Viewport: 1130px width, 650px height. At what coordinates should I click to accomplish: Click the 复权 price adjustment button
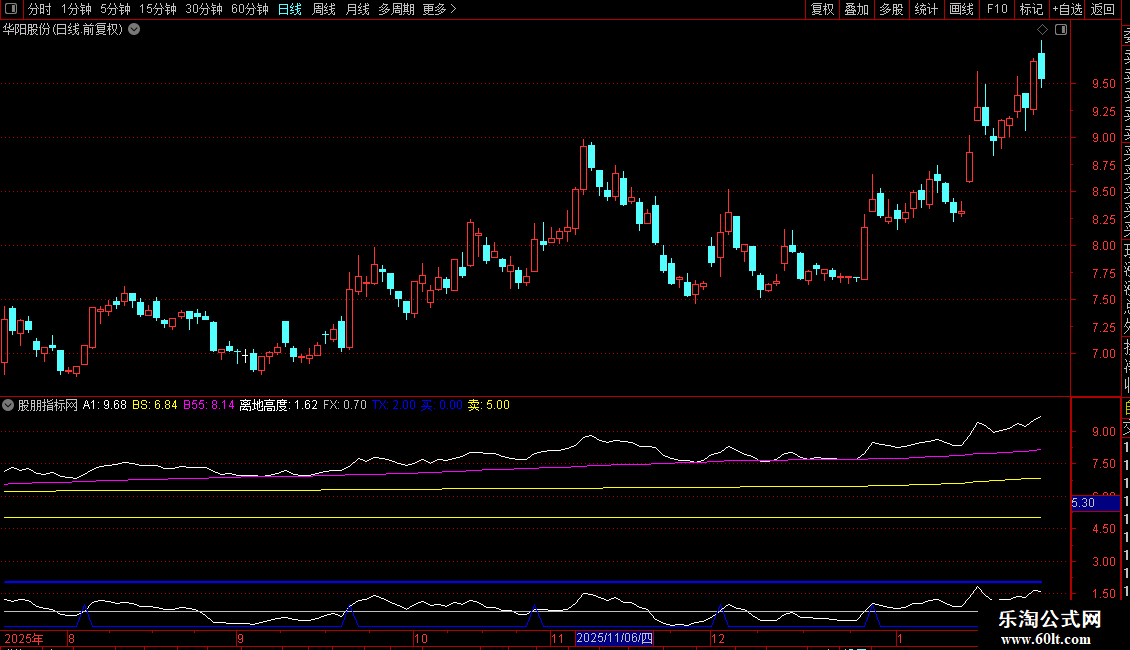pyautogui.click(x=822, y=9)
